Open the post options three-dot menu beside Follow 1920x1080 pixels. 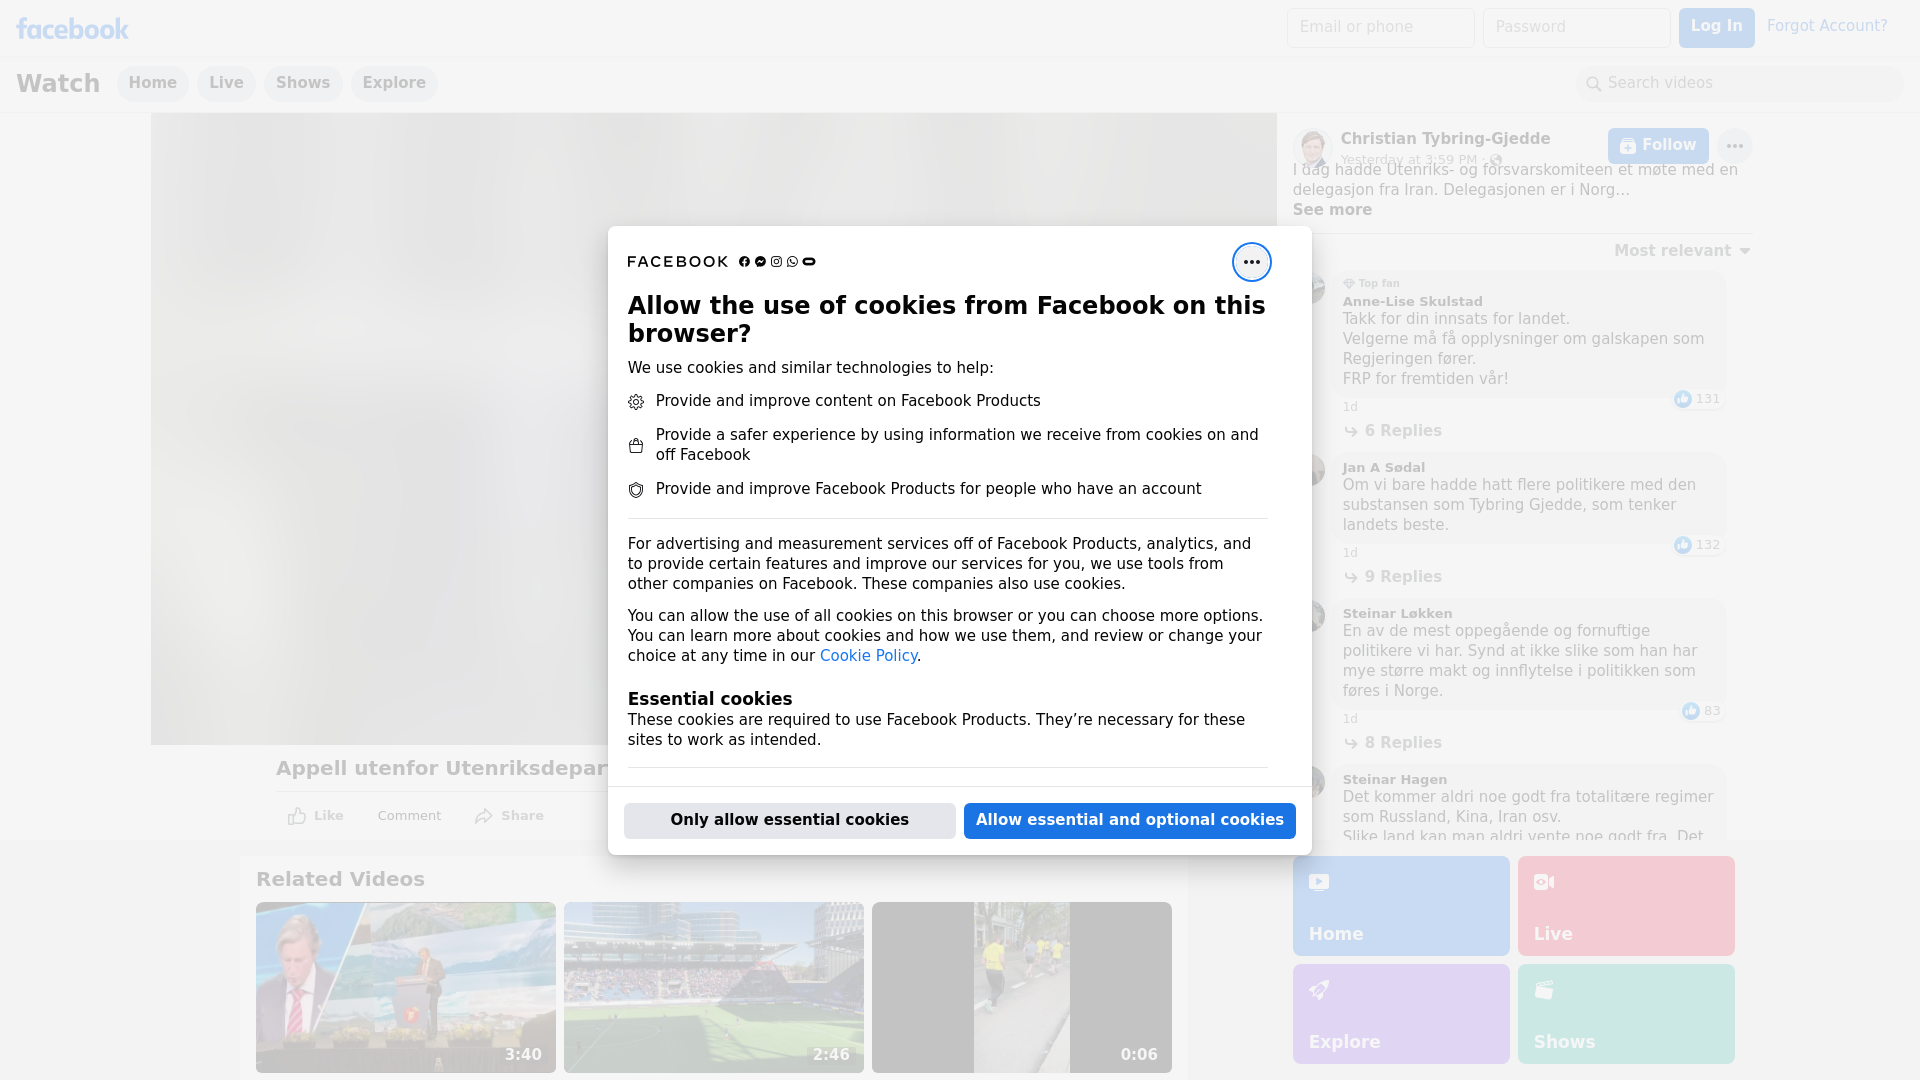pos(1734,146)
